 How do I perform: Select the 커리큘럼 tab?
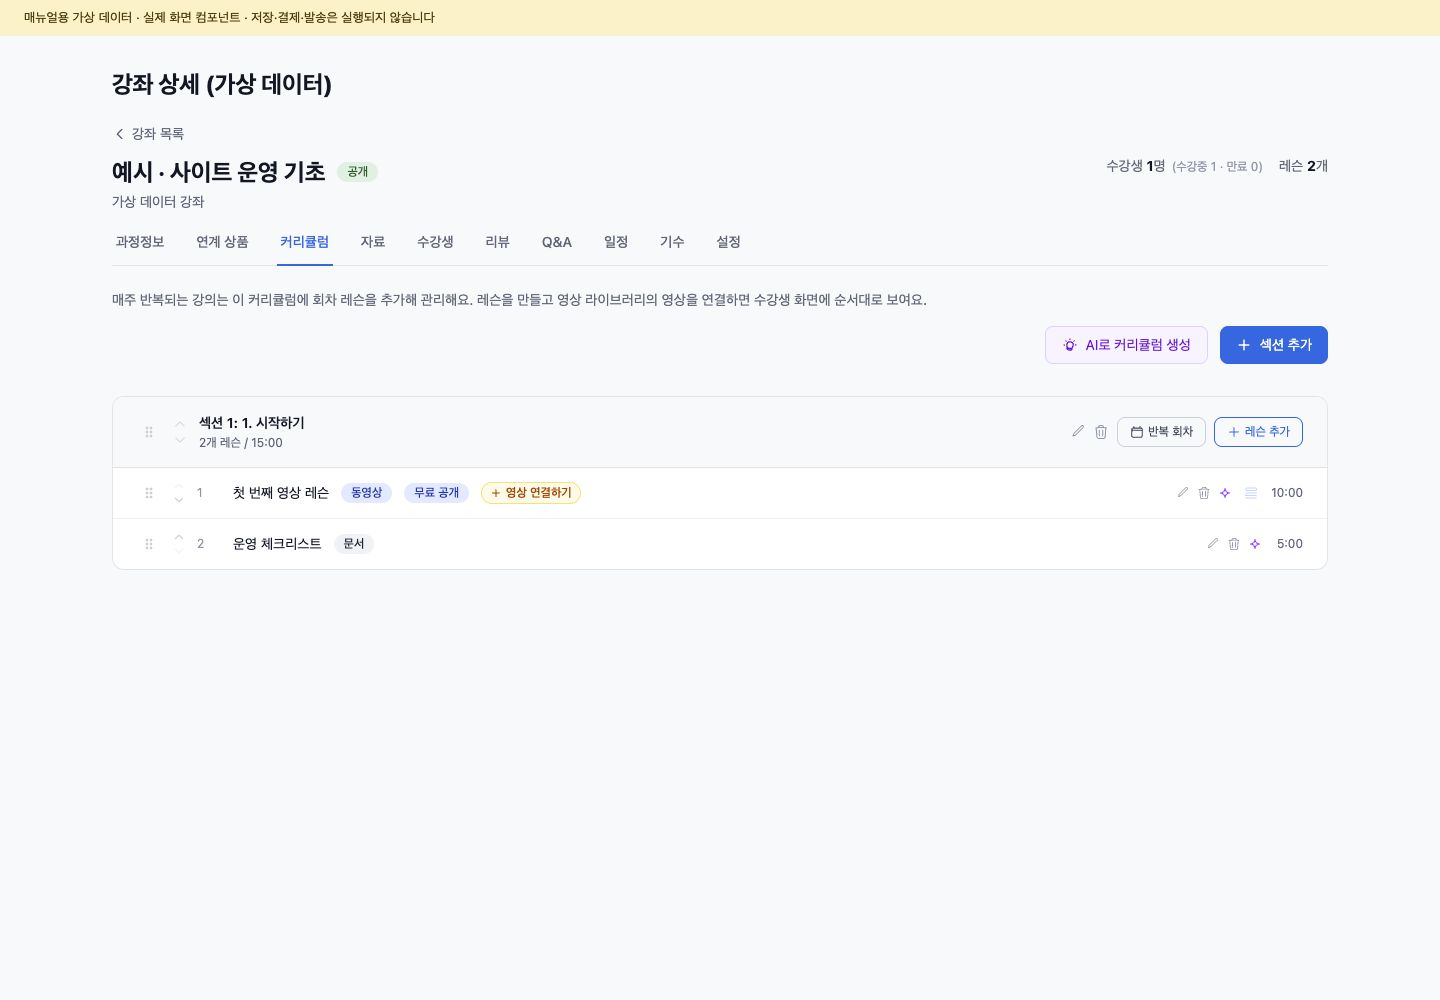(x=305, y=242)
